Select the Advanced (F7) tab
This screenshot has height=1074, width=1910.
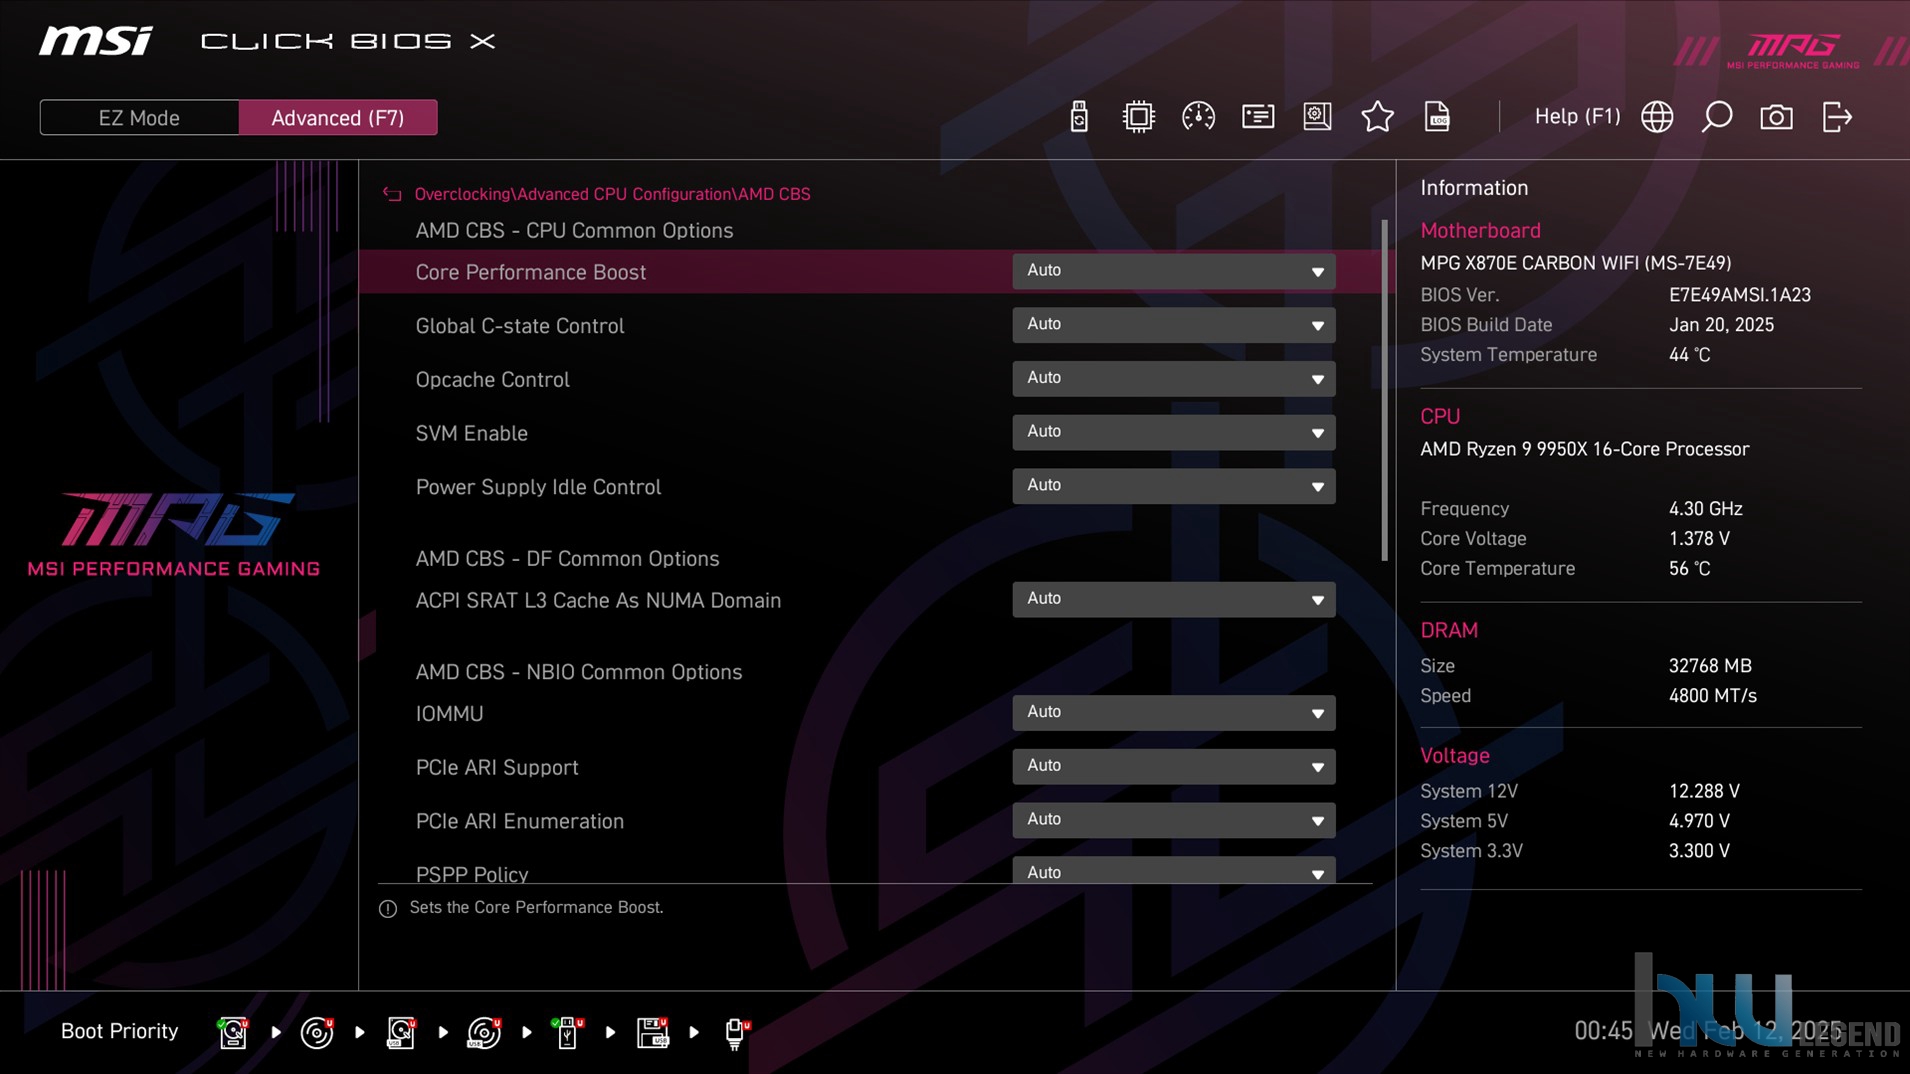pos(338,117)
